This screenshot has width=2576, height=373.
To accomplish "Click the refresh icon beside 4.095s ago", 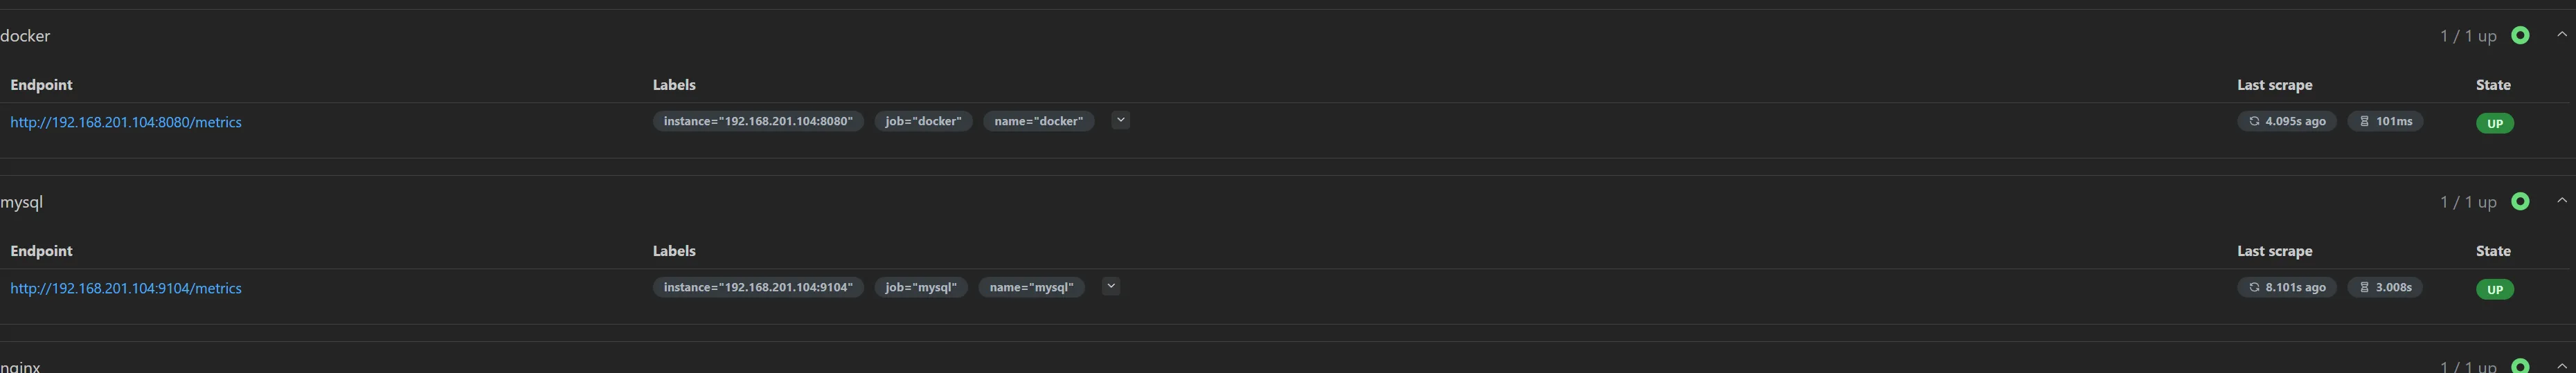I will pyautogui.click(x=2254, y=121).
